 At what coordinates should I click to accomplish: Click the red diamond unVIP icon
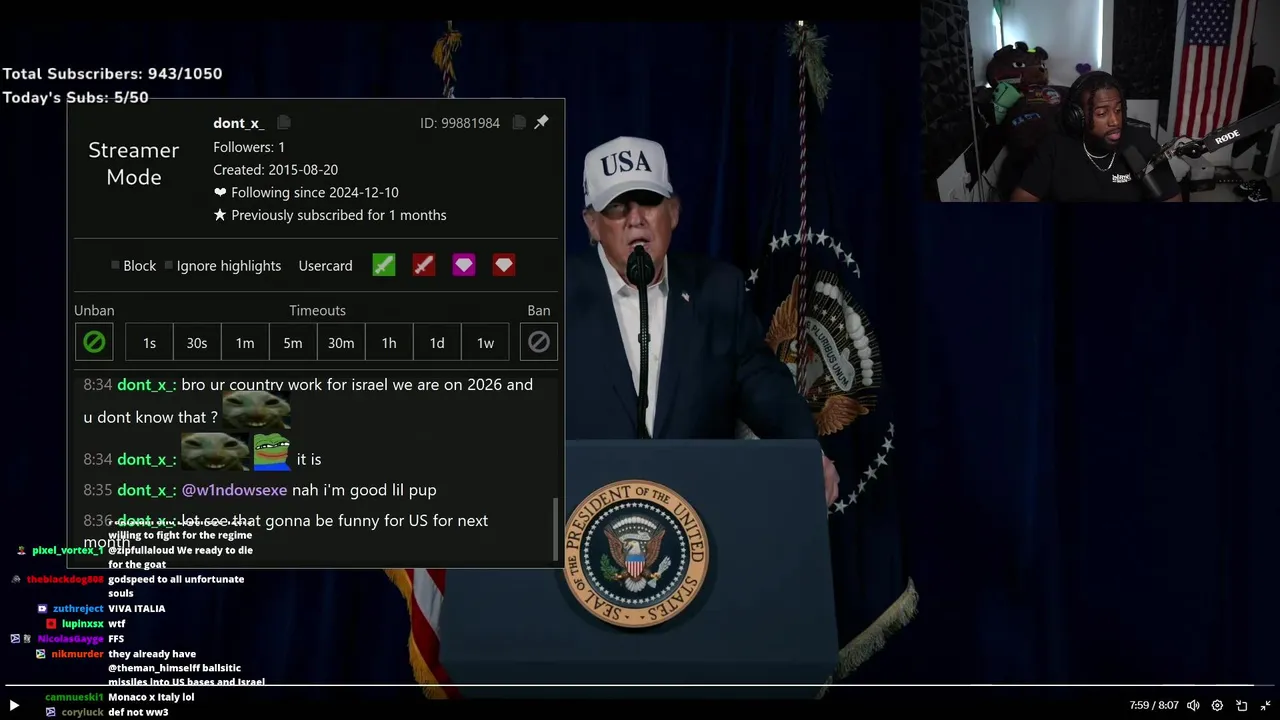pyautogui.click(x=504, y=265)
